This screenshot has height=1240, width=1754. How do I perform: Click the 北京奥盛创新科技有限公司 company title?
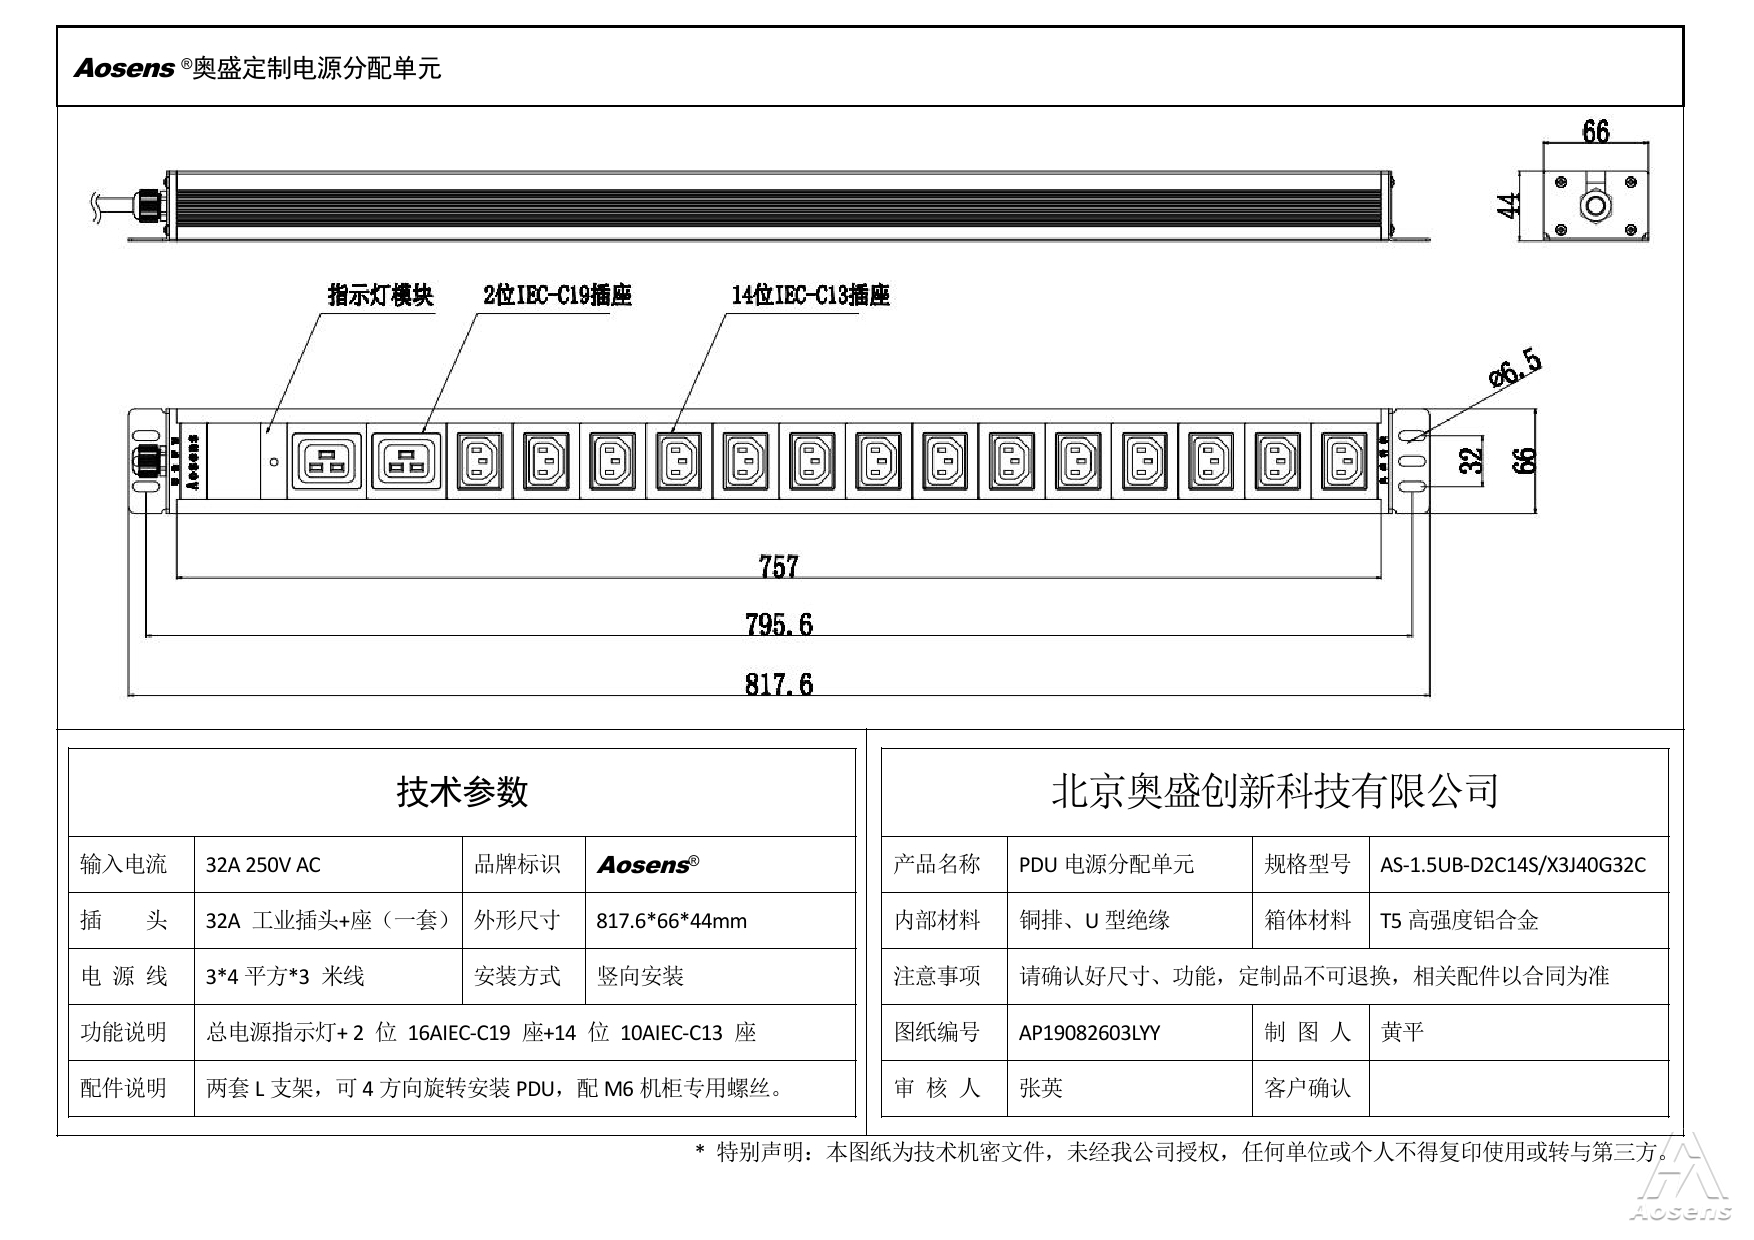[1275, 791]
